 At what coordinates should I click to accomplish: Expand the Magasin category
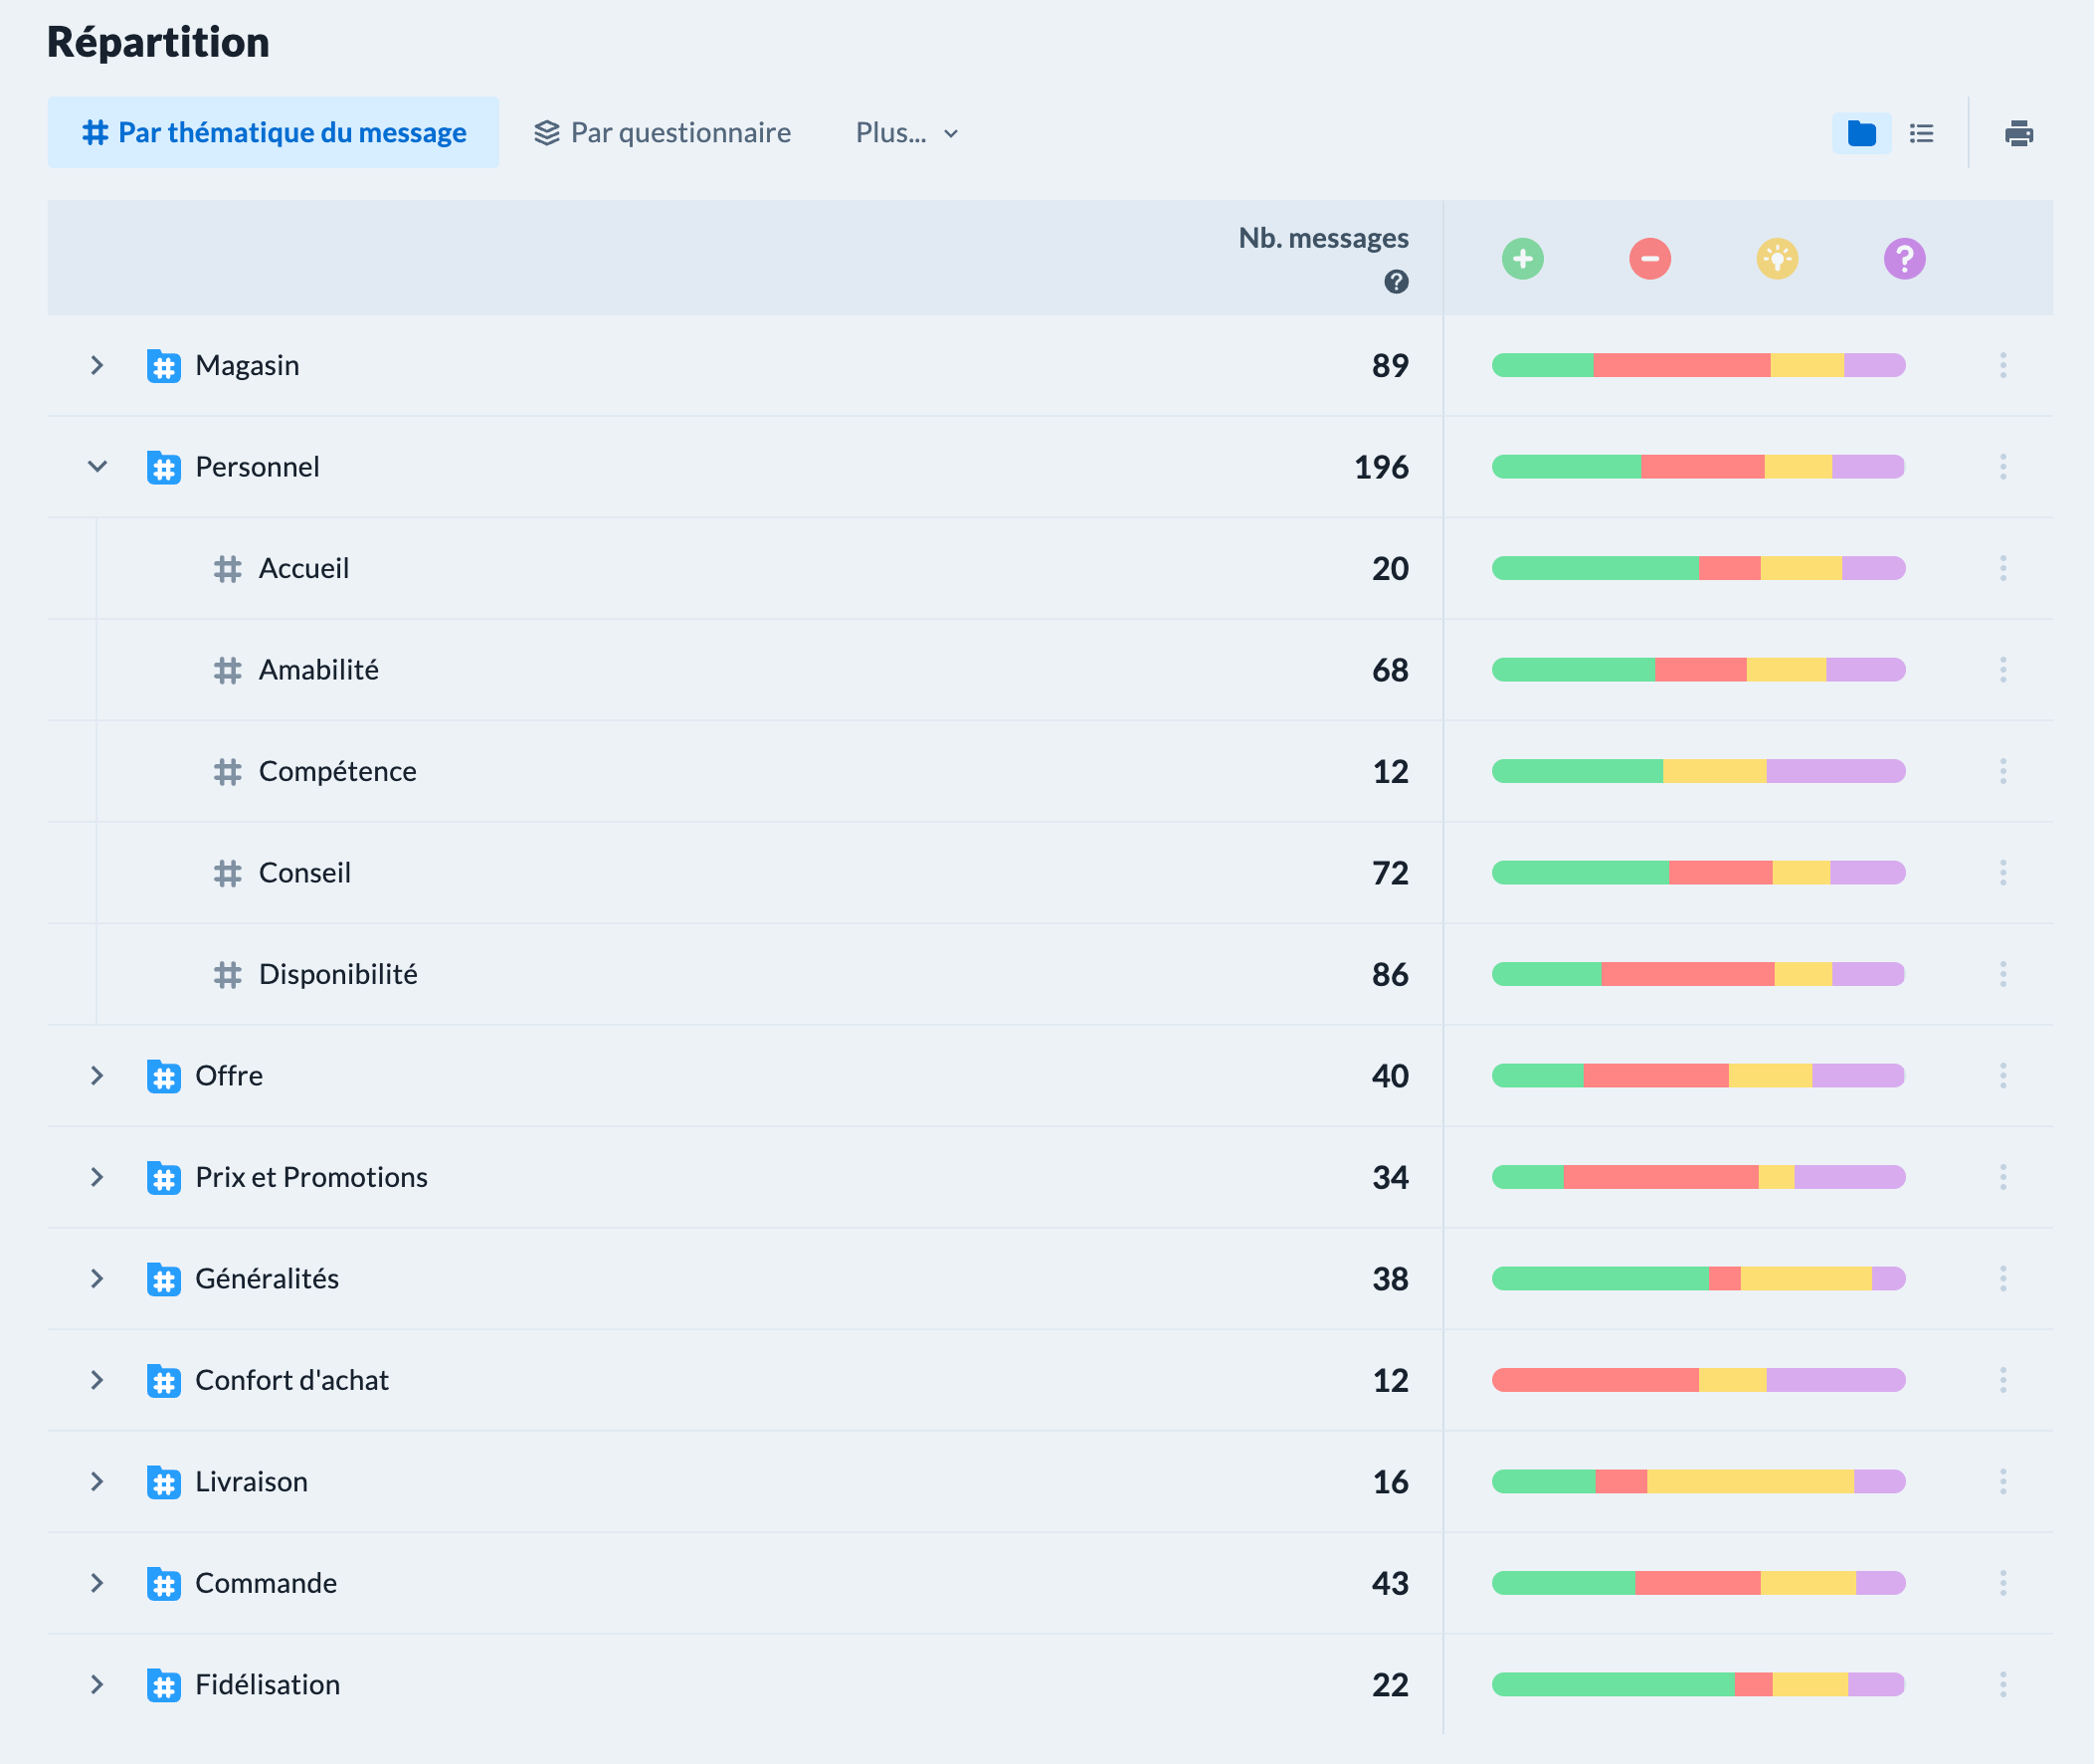(x=96, y=365)
